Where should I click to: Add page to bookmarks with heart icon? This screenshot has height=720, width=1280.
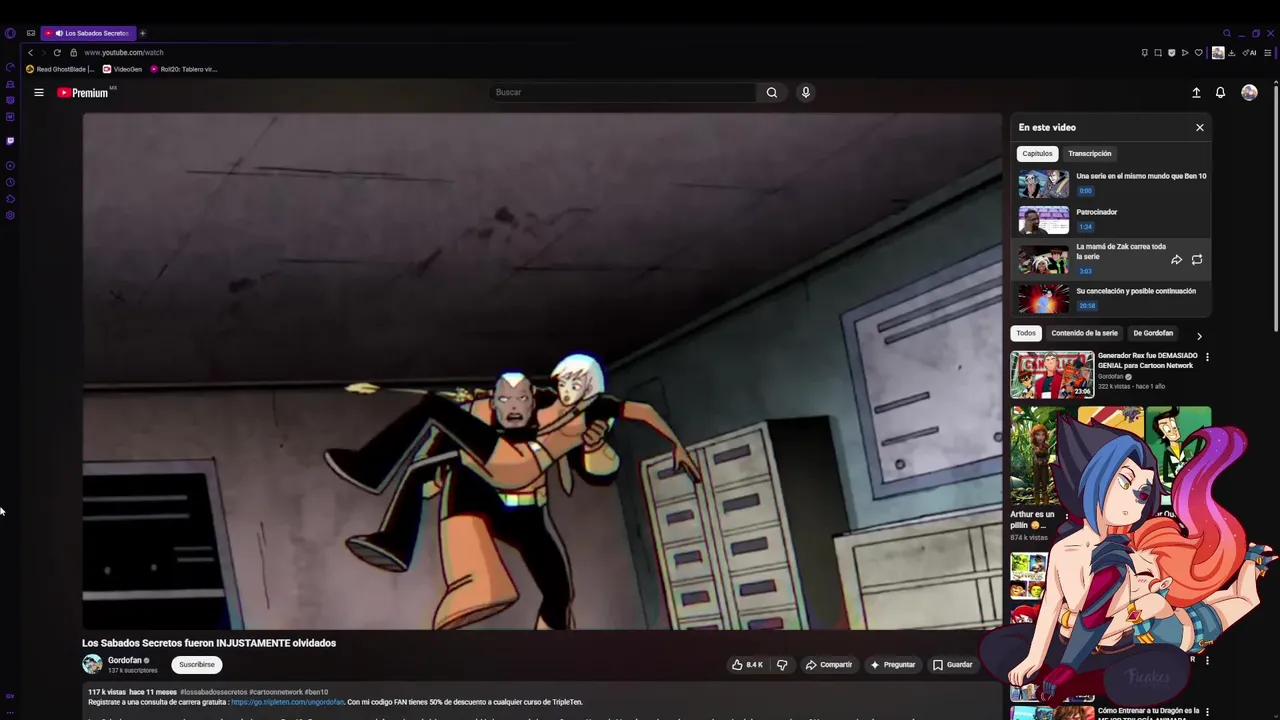click(1199, 53)
